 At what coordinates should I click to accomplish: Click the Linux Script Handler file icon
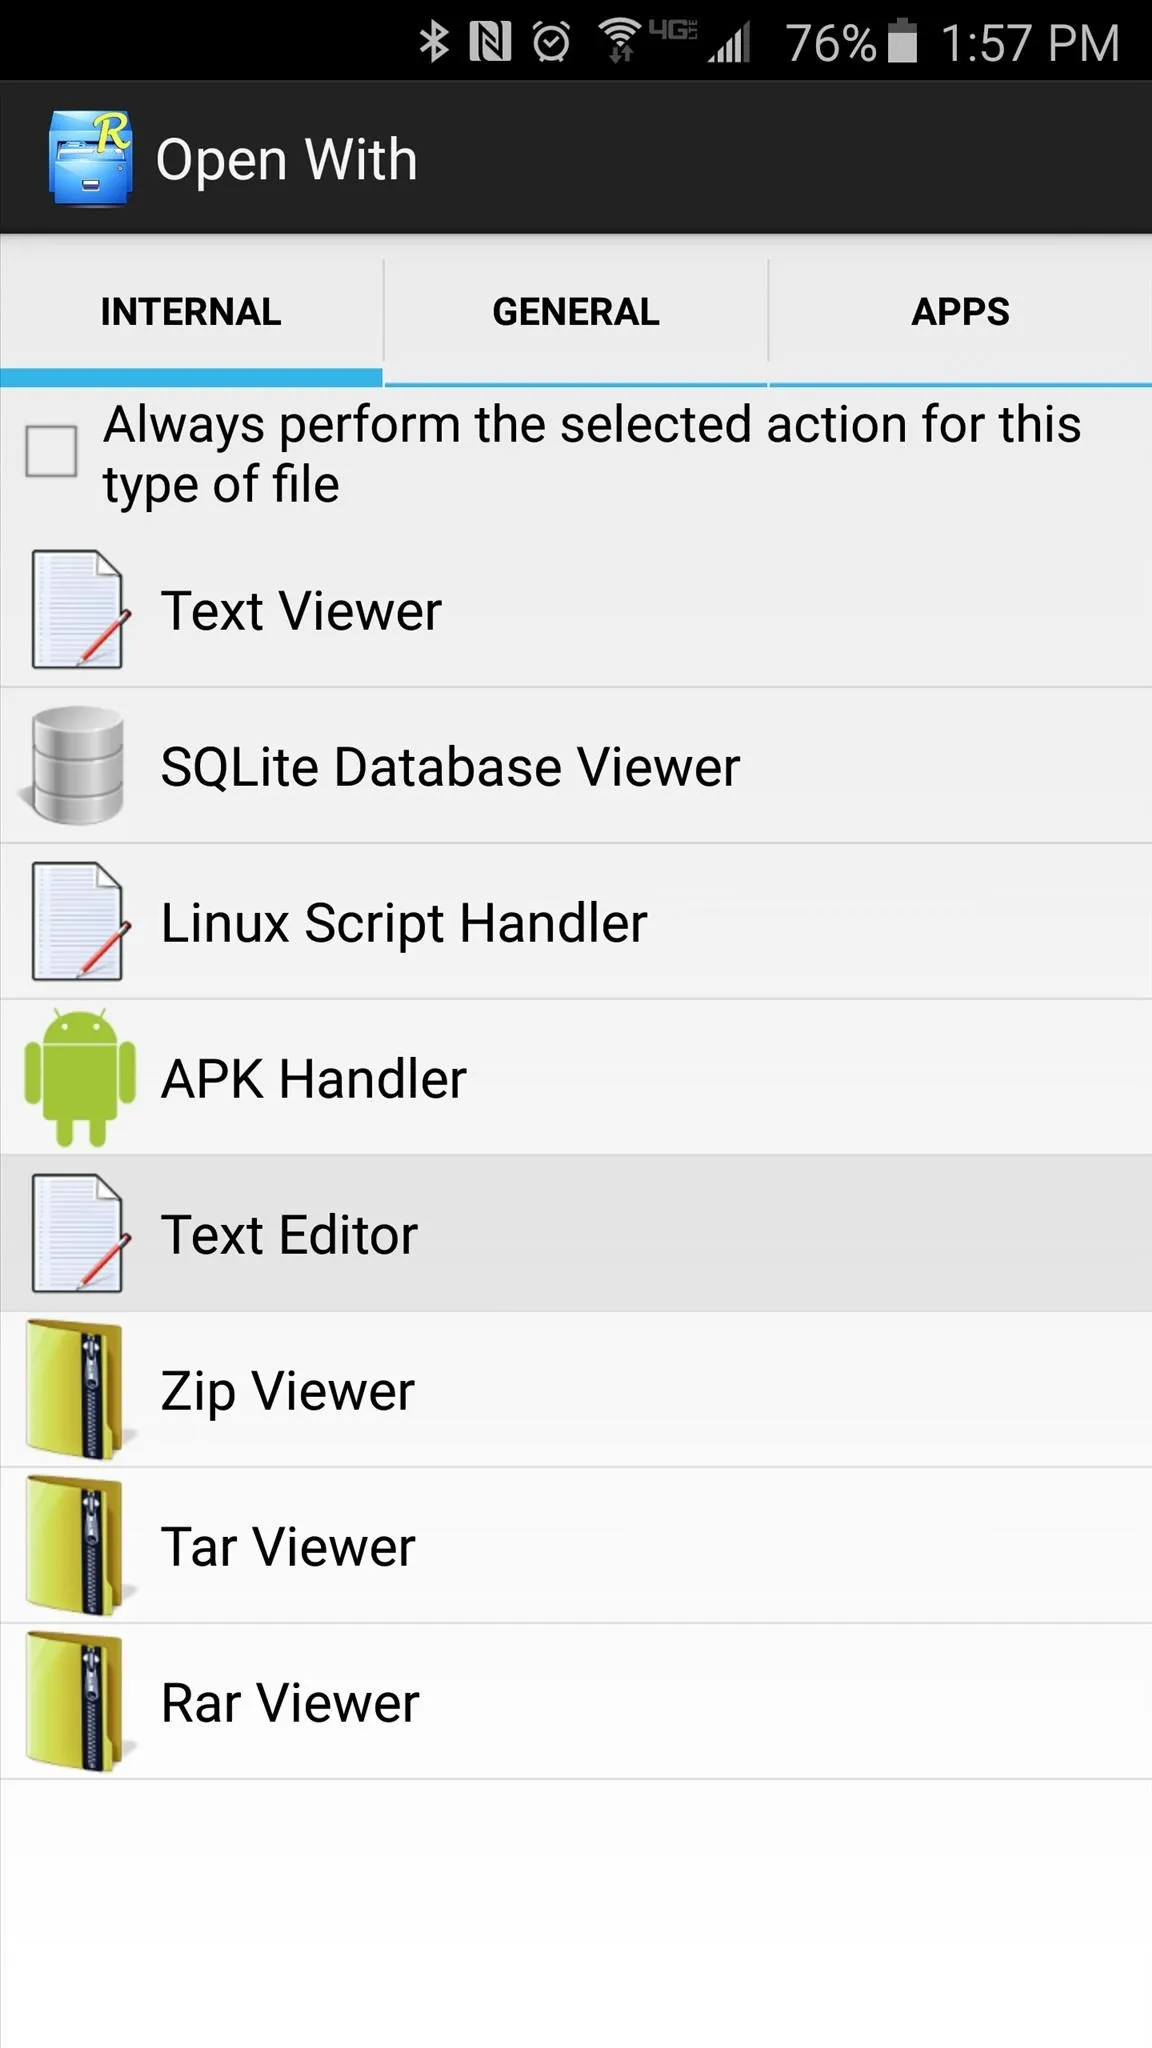(x=79, y=921)
